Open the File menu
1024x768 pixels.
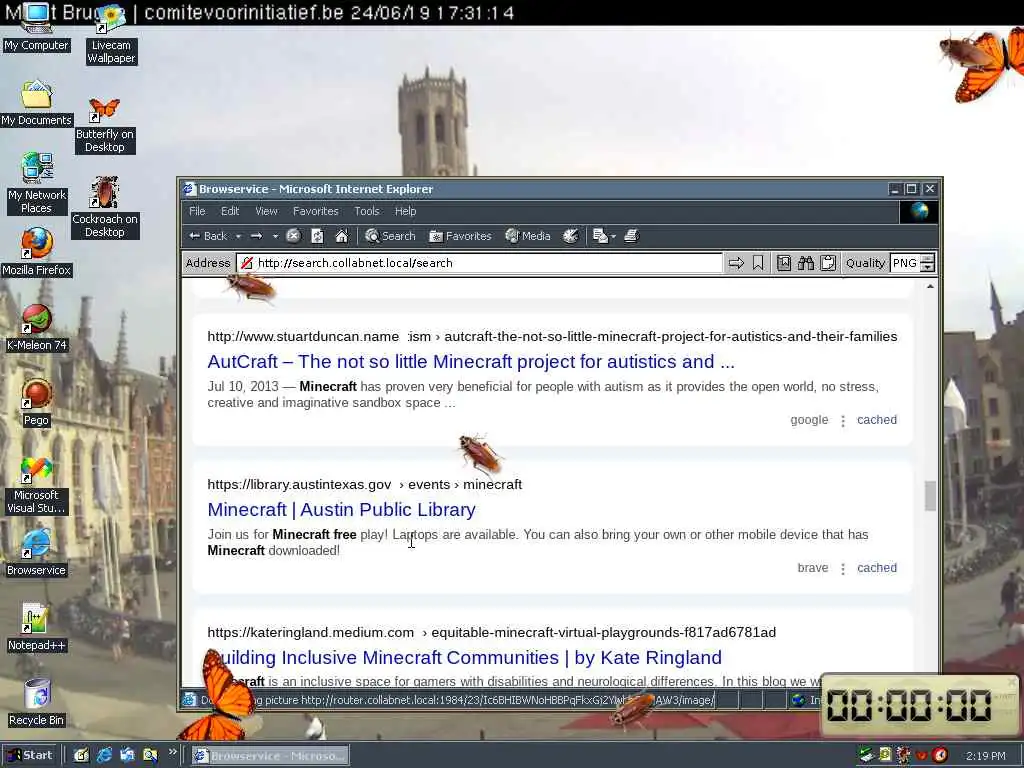[x=197, y=211]
